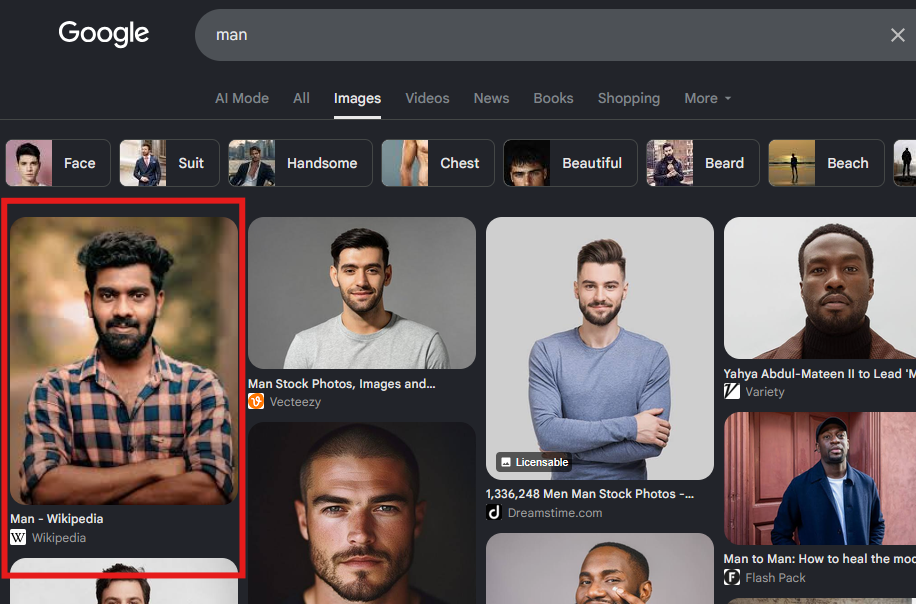Click inside the search input field

(543, 35)
